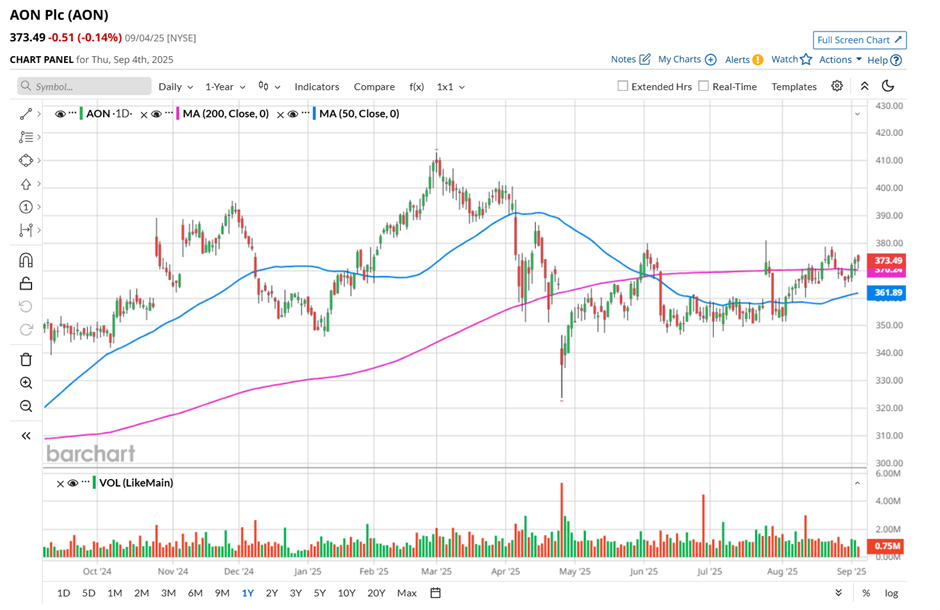This screenshot has height=610, width=940.
Task: Open the candlestick chart type dropdown
Action: (269, 87)
